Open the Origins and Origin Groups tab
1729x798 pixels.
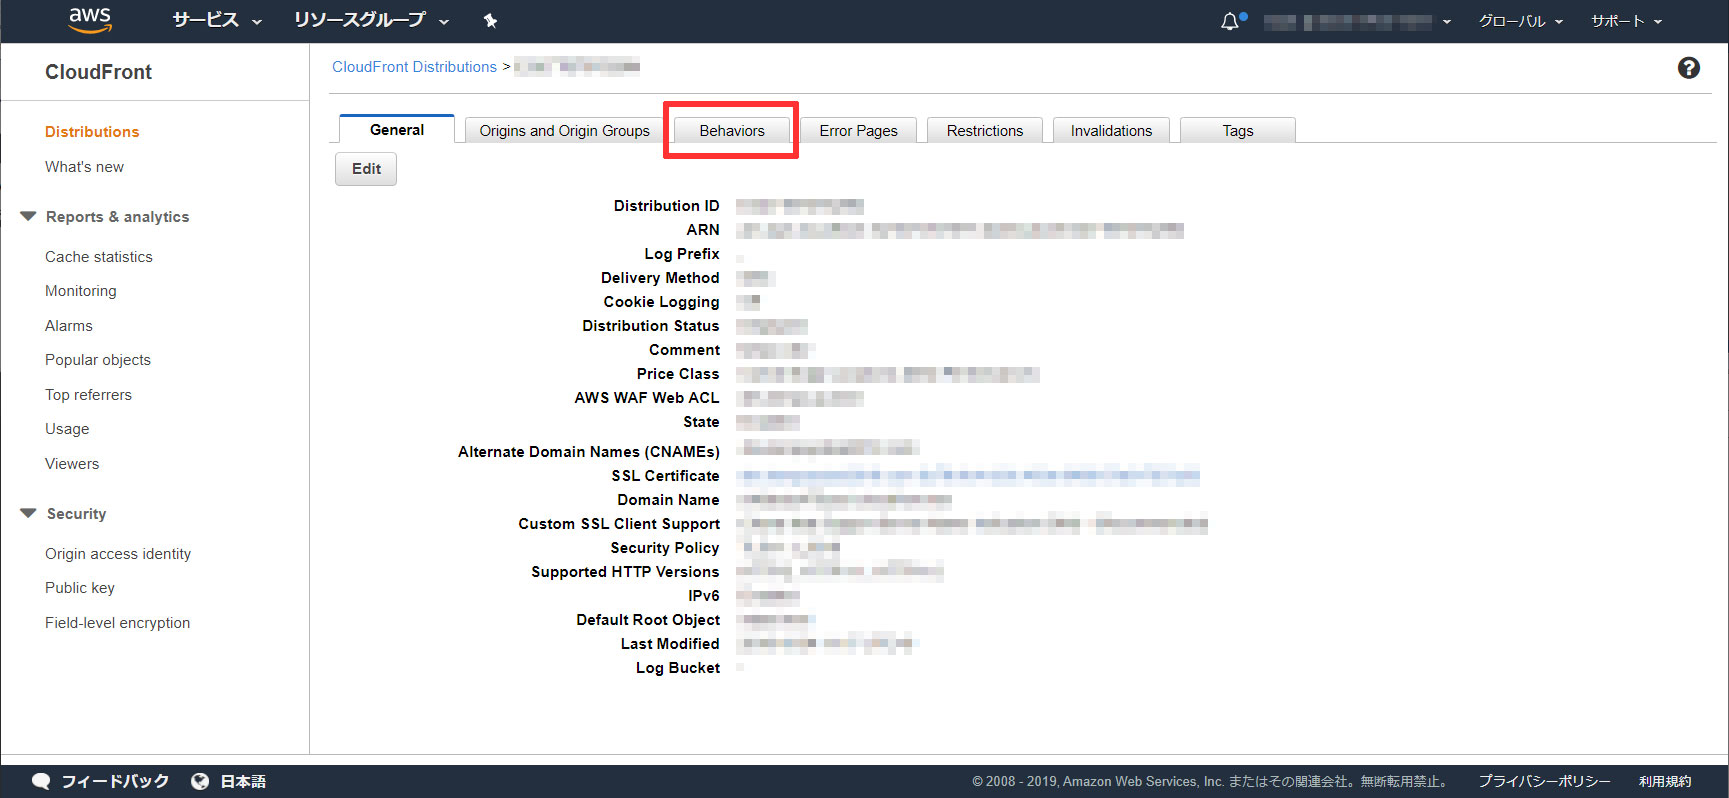pos(564,130)
